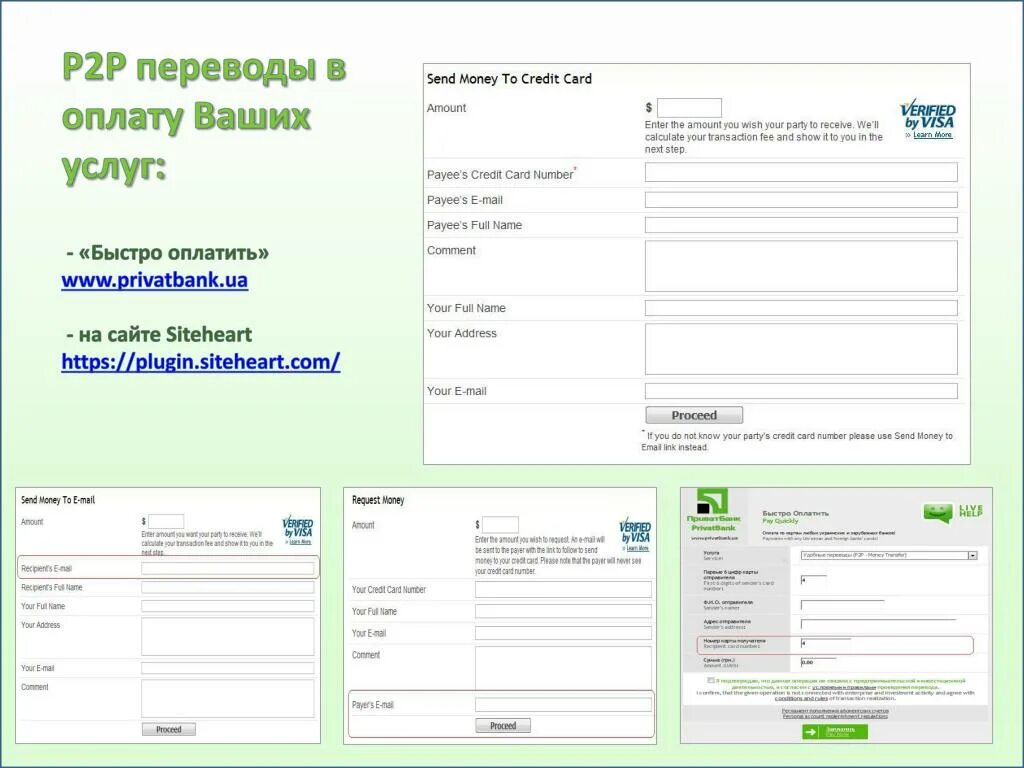Click the Verified by Visa logo in Send Money To Credit Card form
The height and width of the screenshot is (768, 1024).
927,115
